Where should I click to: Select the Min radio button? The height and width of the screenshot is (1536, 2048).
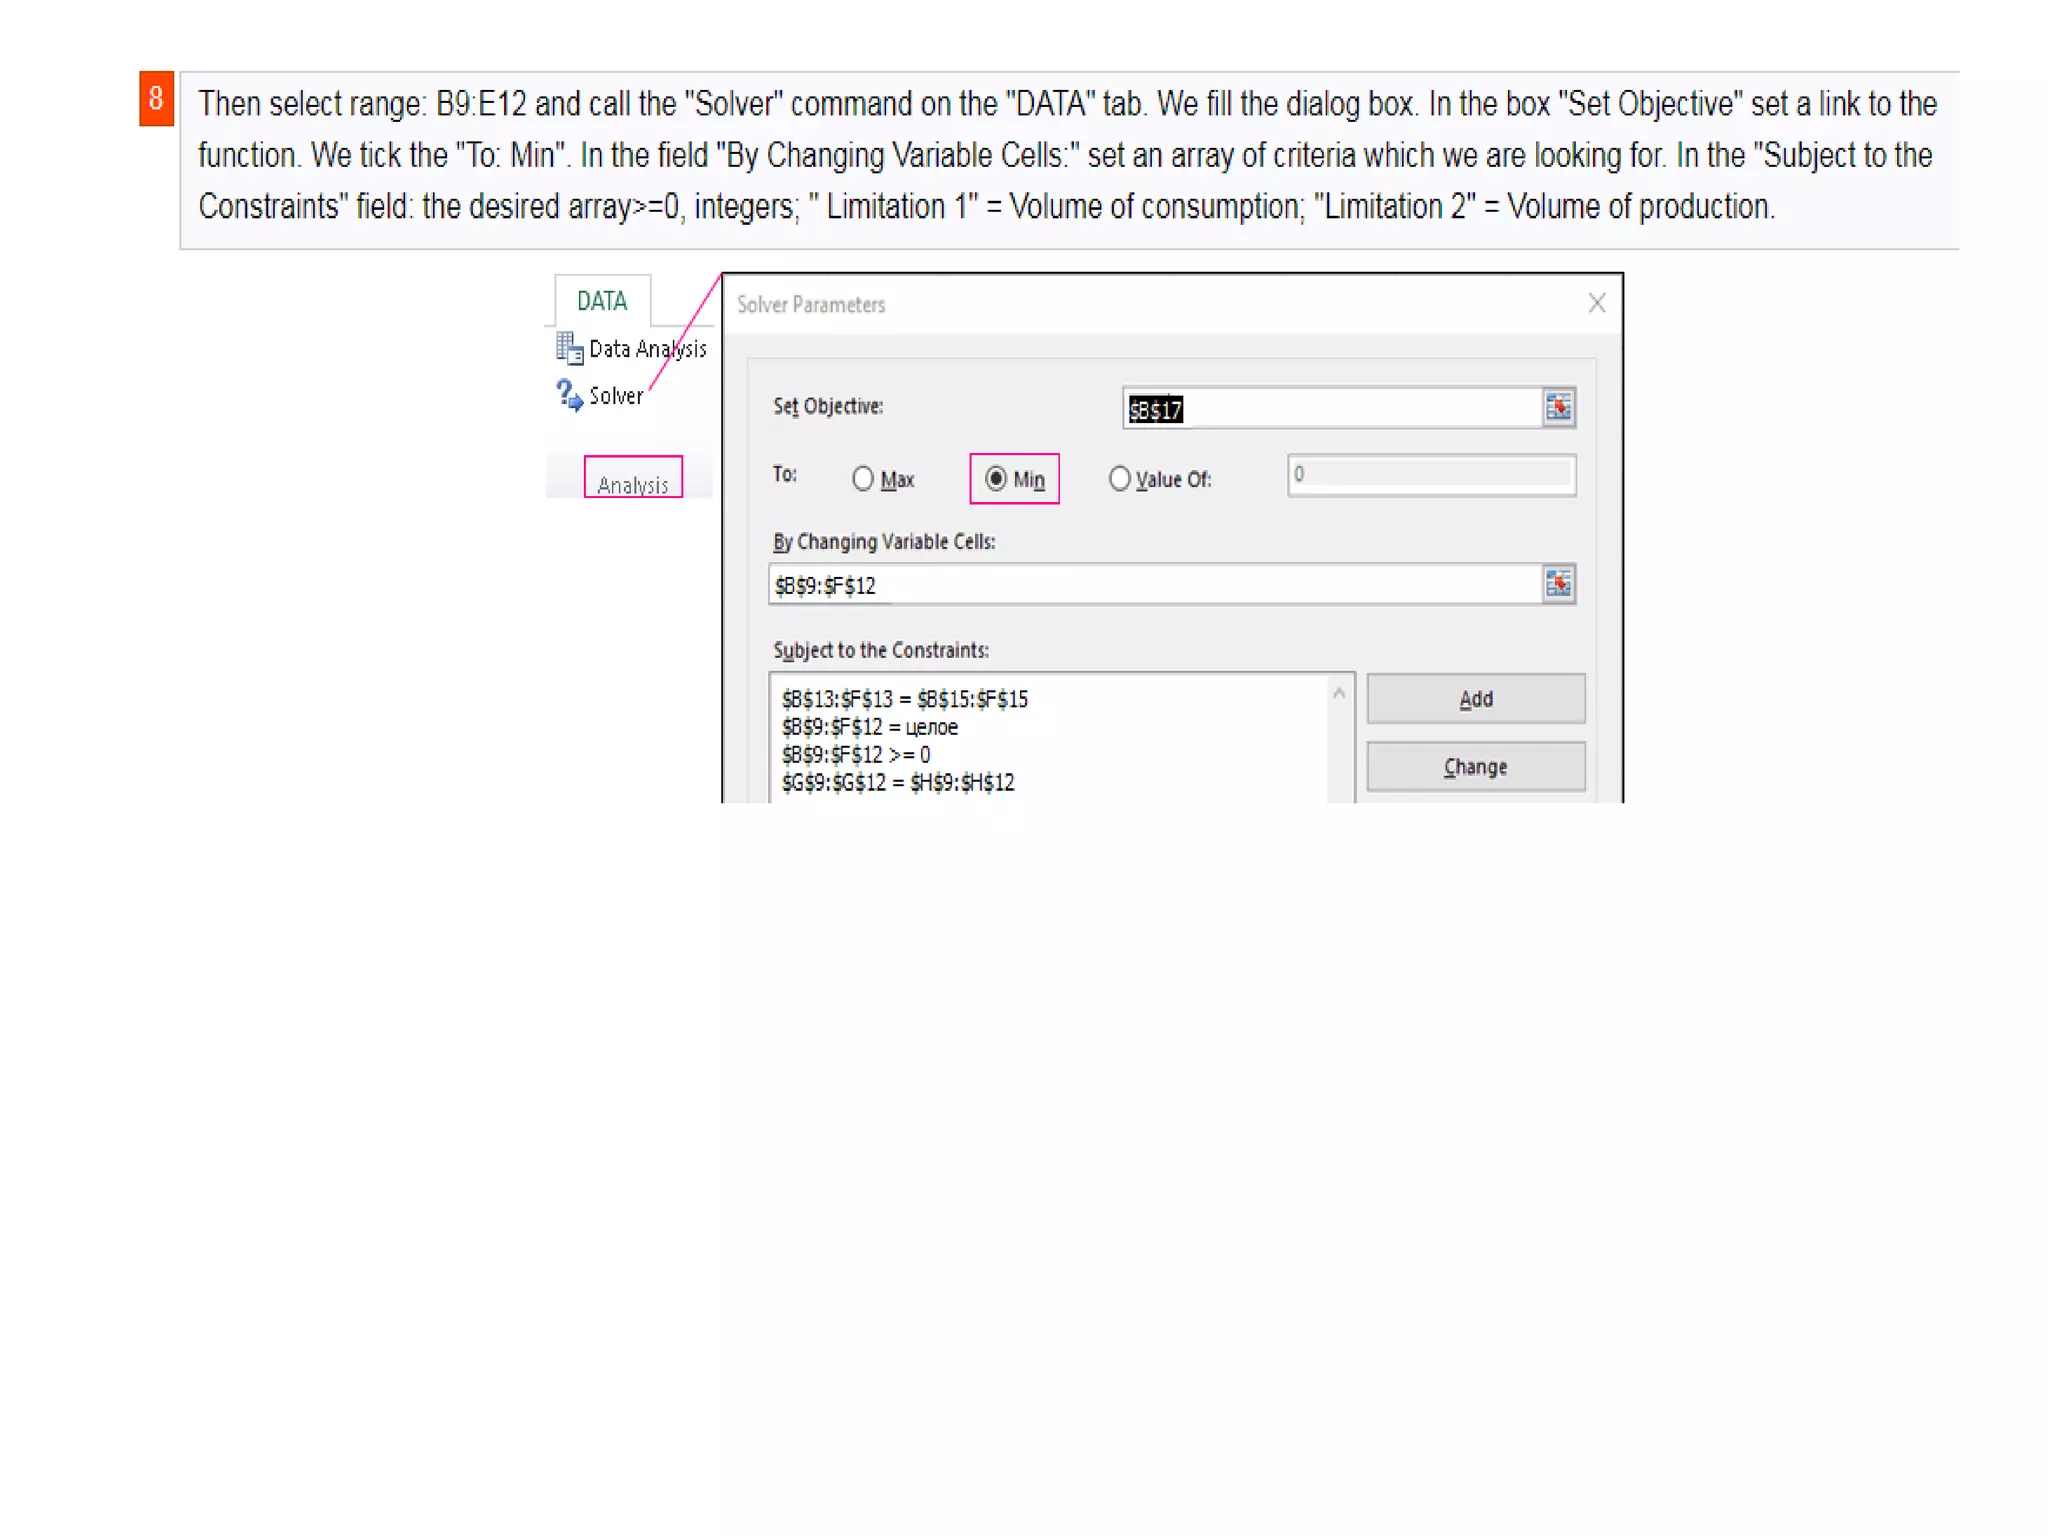(x=996, y=479)
